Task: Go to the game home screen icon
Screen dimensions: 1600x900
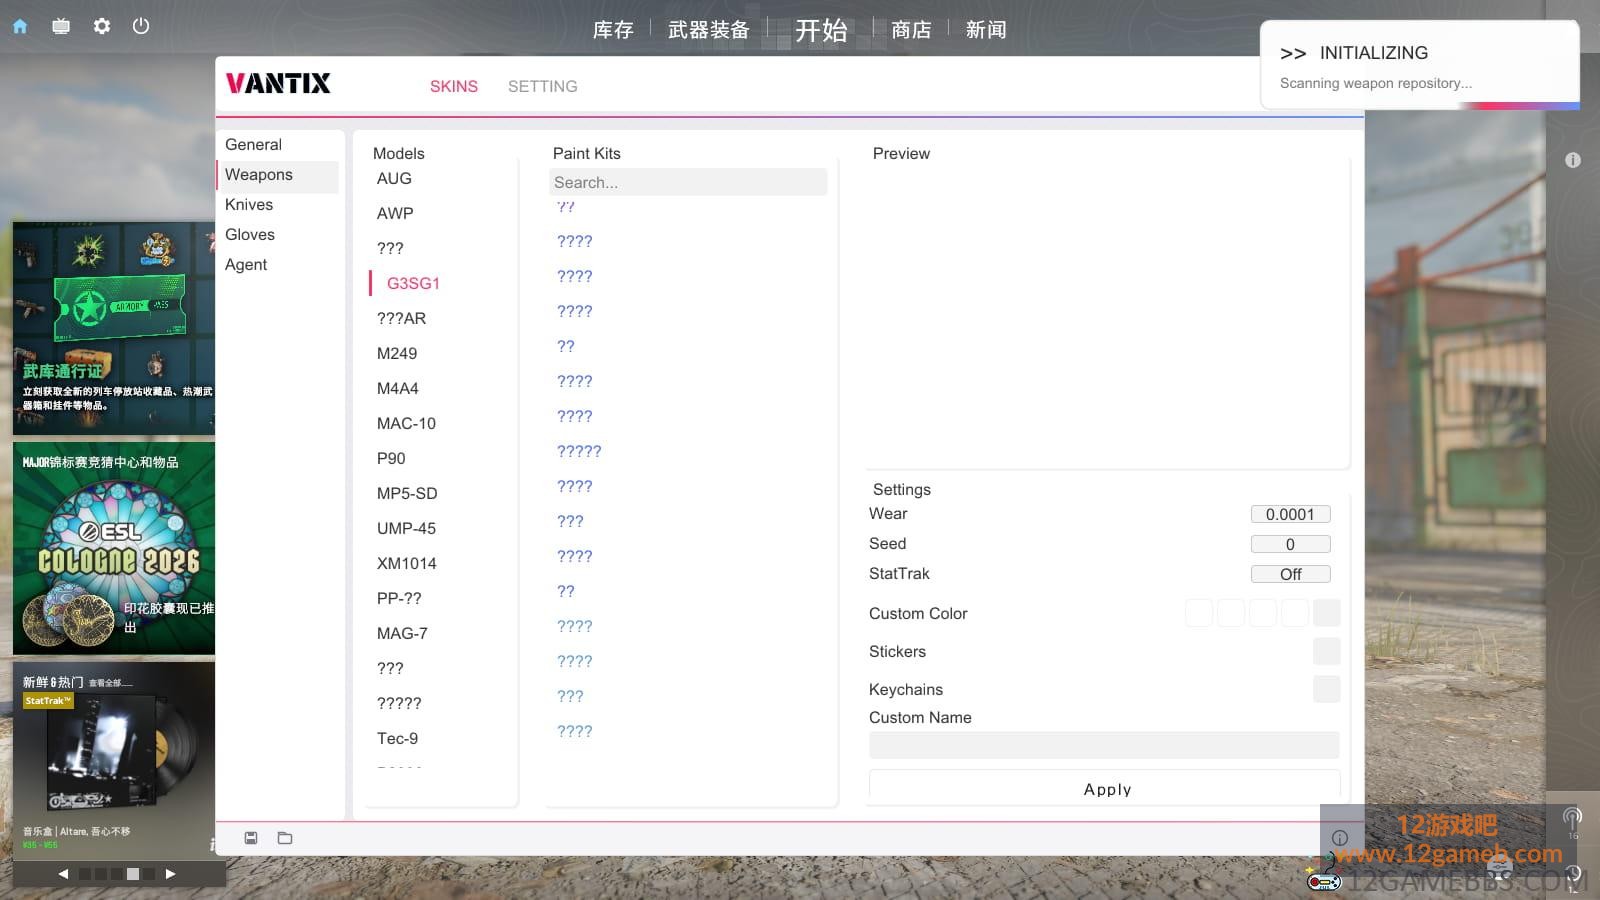Action: [20, 26]
